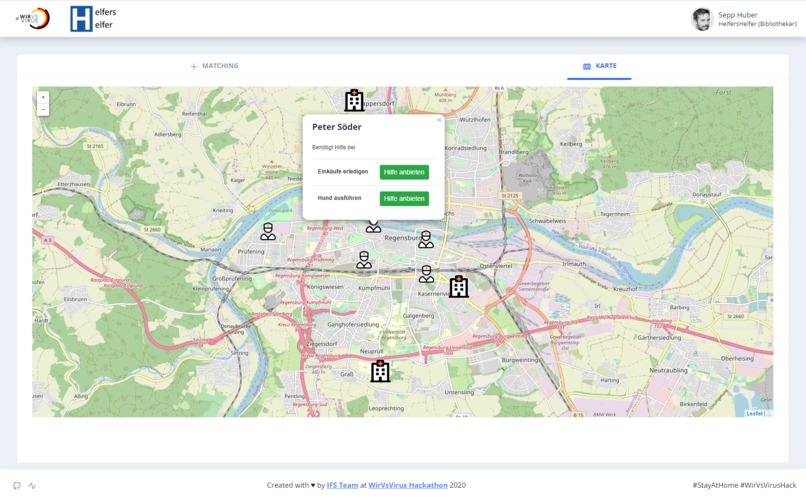Open the IFS Team link
806x500 pixels.
click(x=342, y=485)
